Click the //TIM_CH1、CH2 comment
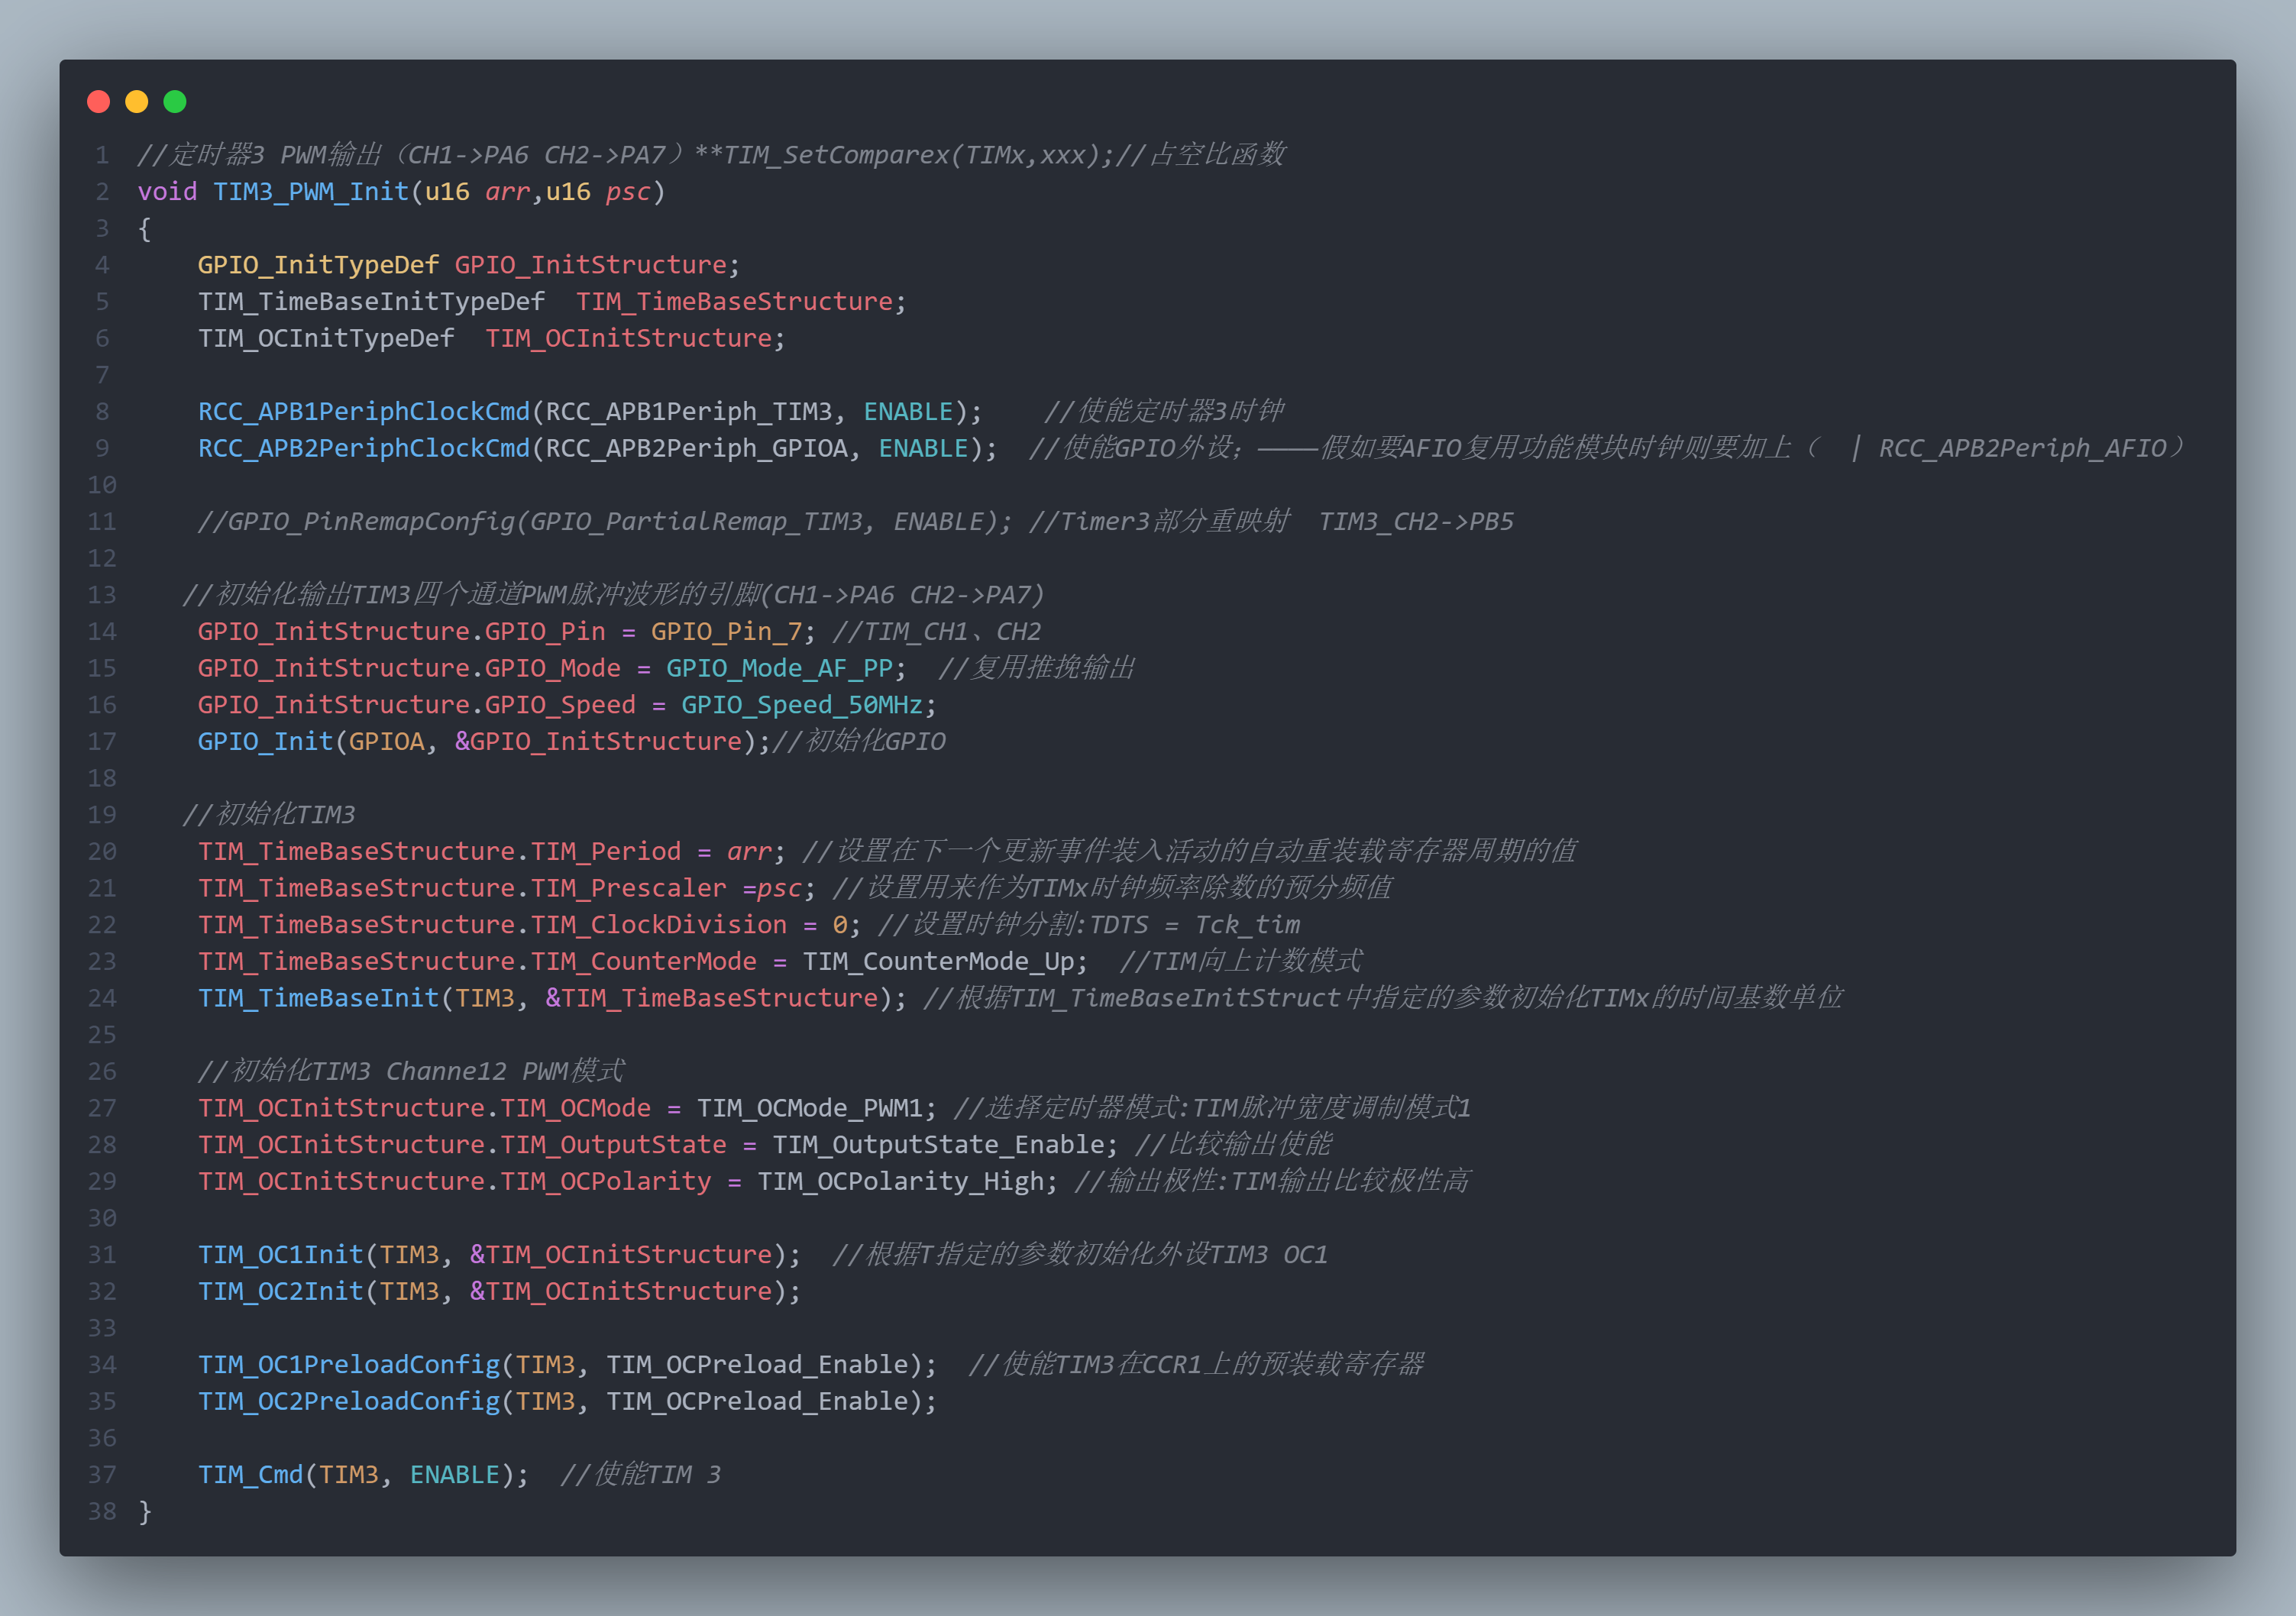Screen dimensions: 2296x1616 coord(937,631)
